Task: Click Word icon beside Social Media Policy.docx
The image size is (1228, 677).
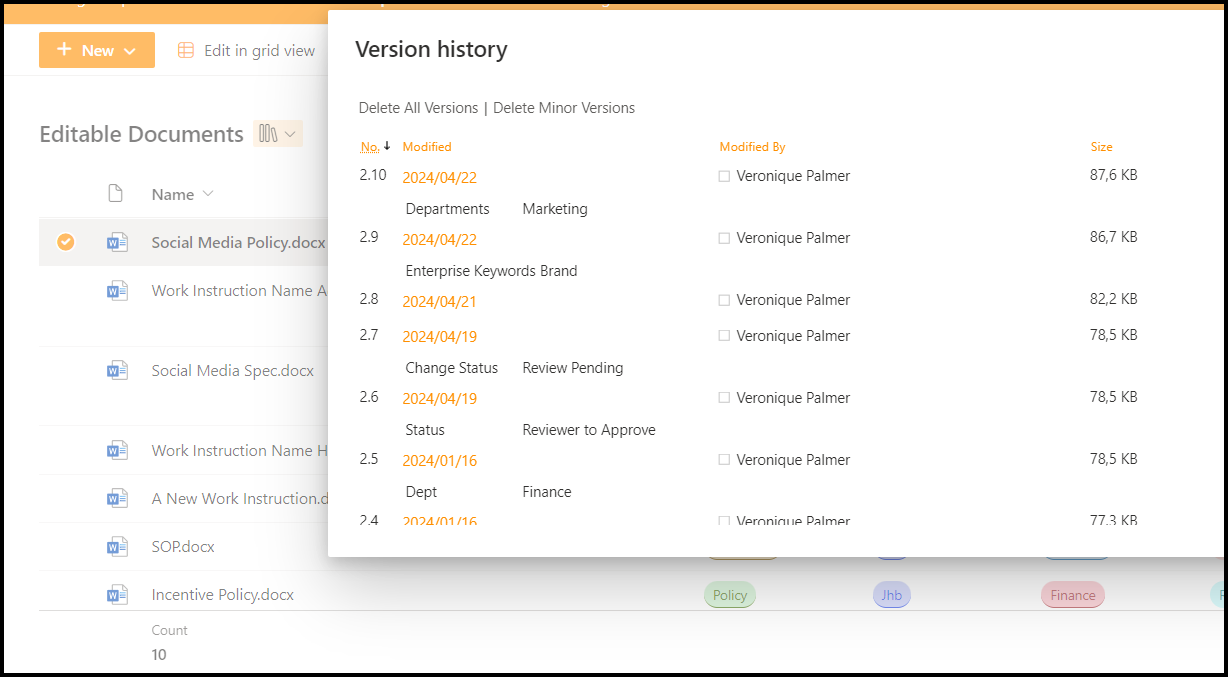Action: (x=117, y=242)
